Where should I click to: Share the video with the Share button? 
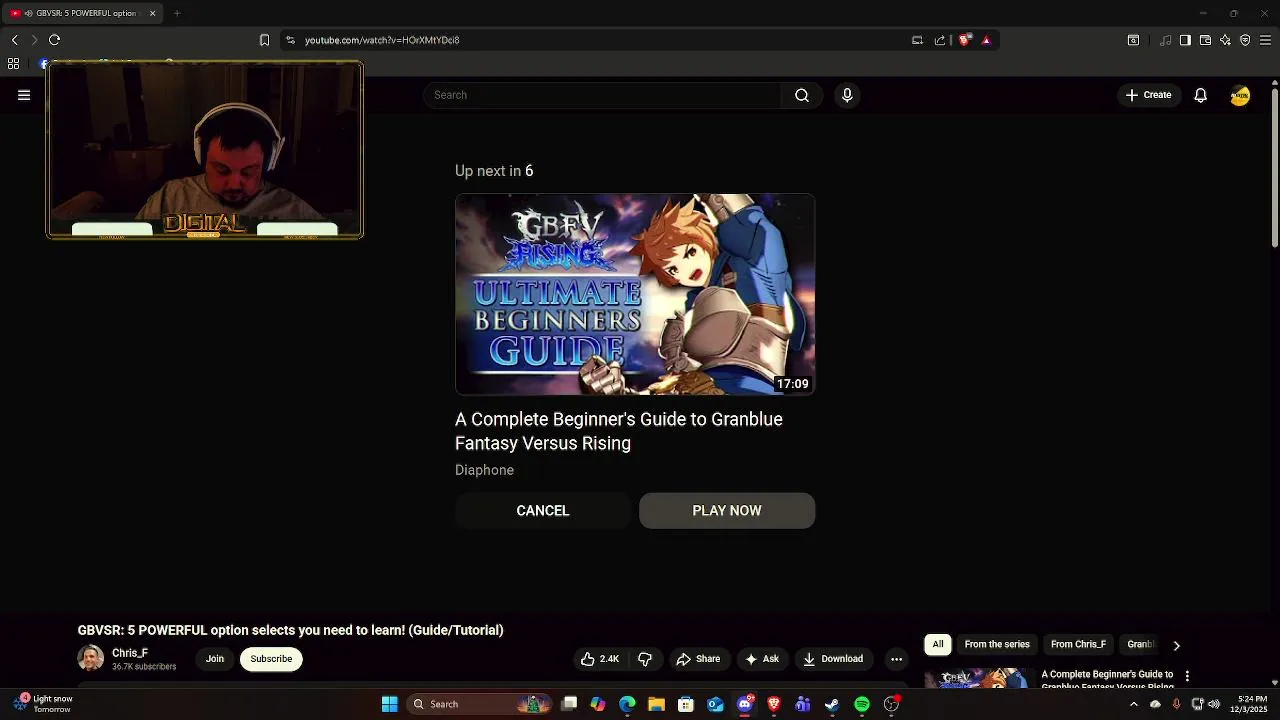click(x=698, y=659)
